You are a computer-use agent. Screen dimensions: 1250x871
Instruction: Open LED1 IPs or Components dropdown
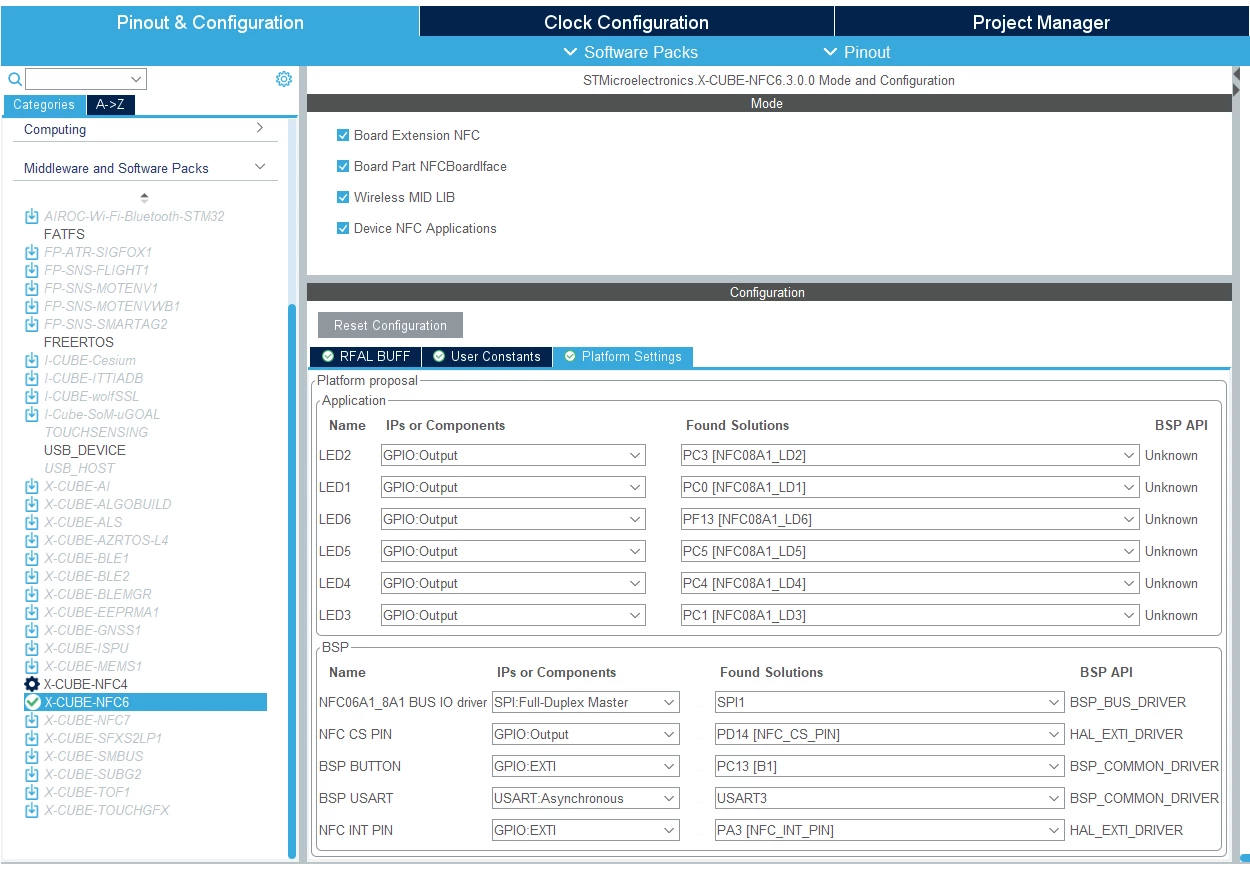coord(513,487)
